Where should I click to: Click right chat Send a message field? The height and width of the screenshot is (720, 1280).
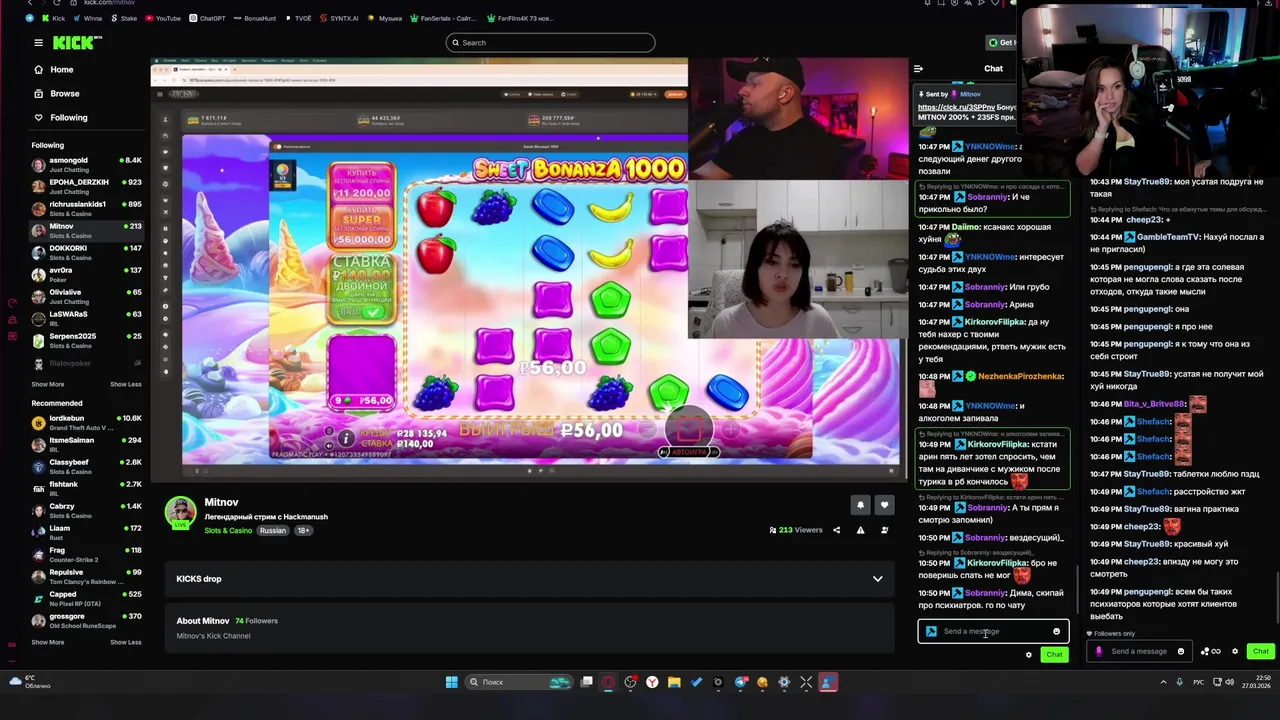[x=1139, y=652]
